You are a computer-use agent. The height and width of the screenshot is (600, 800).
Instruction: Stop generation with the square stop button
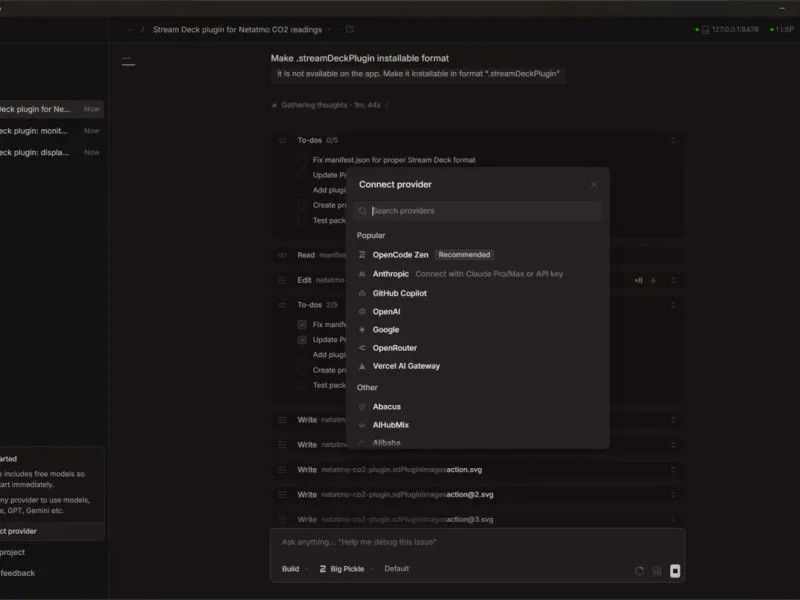coord(674,570)
